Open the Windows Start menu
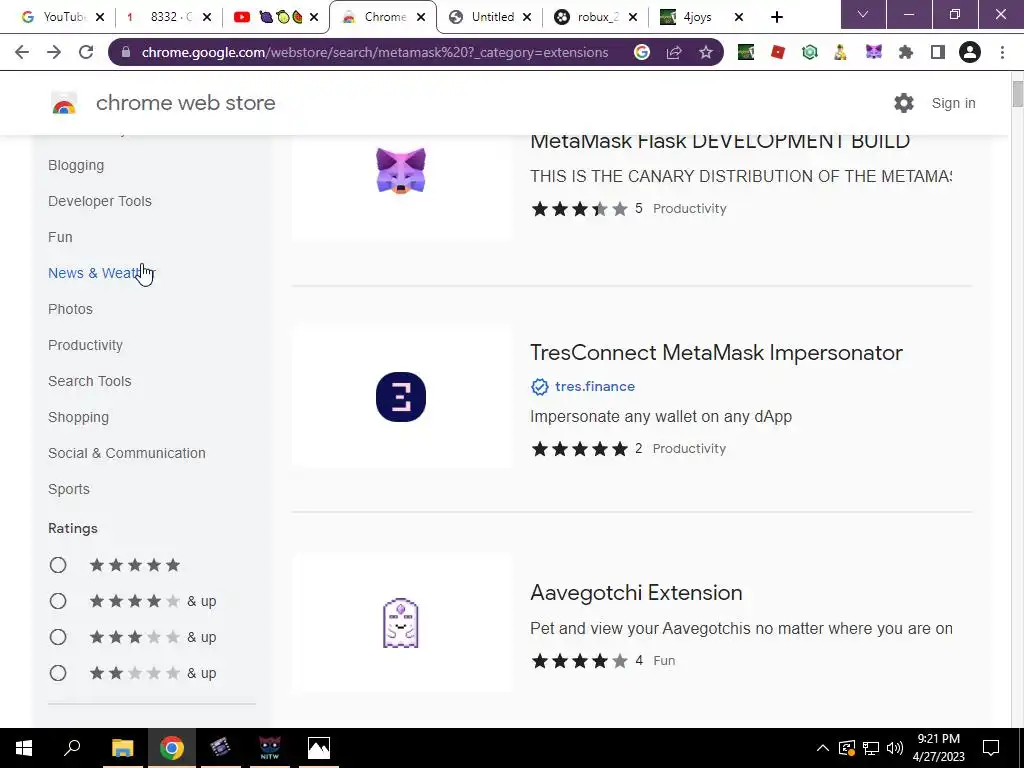The width and height of the screenshot is (1024, 768). pyautogui.click(x=24, y=748)
